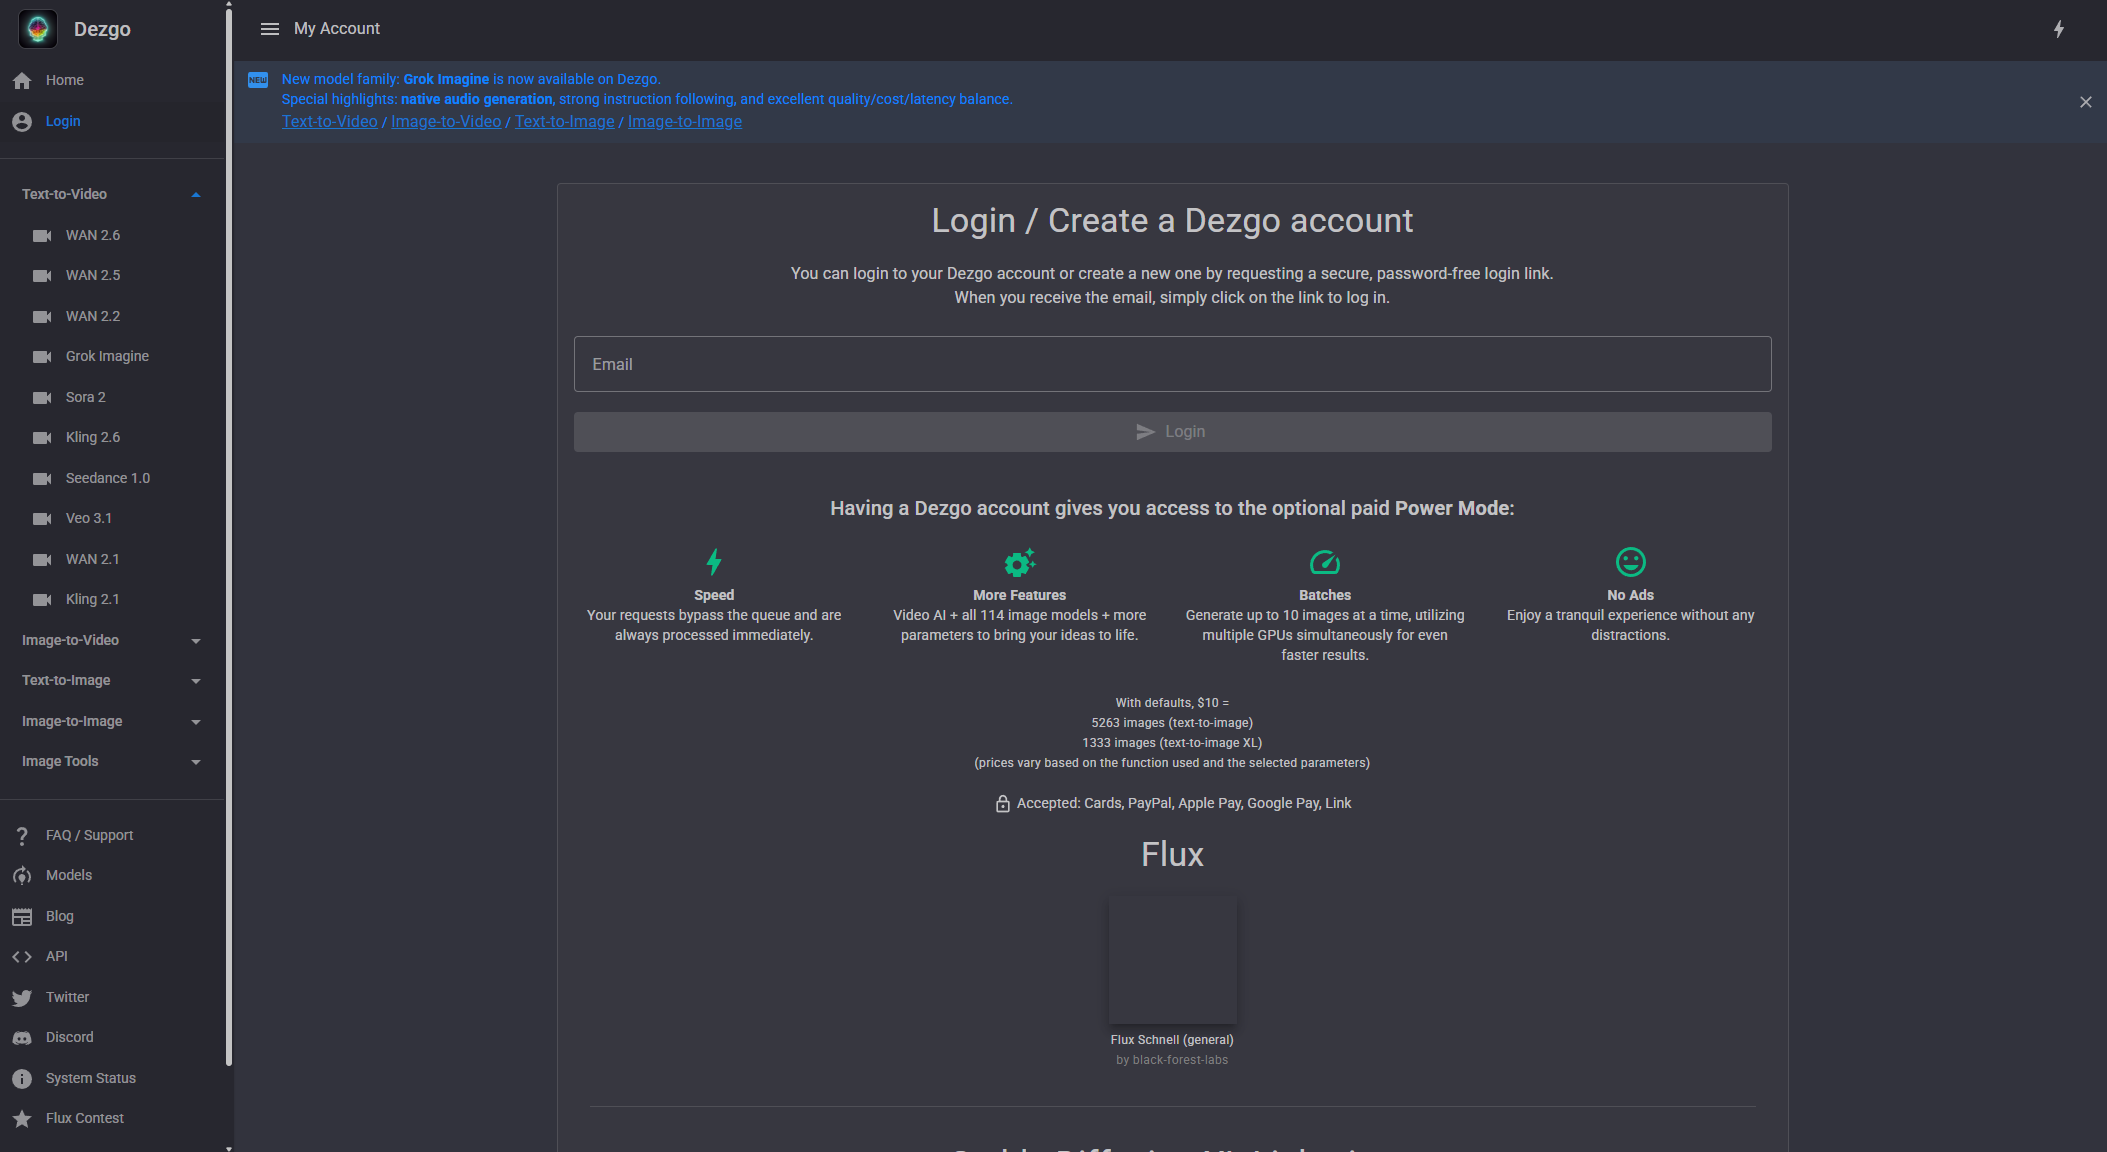2107x1152 pixels.
Task: Click the Email input field
Action: [1171, 364]
